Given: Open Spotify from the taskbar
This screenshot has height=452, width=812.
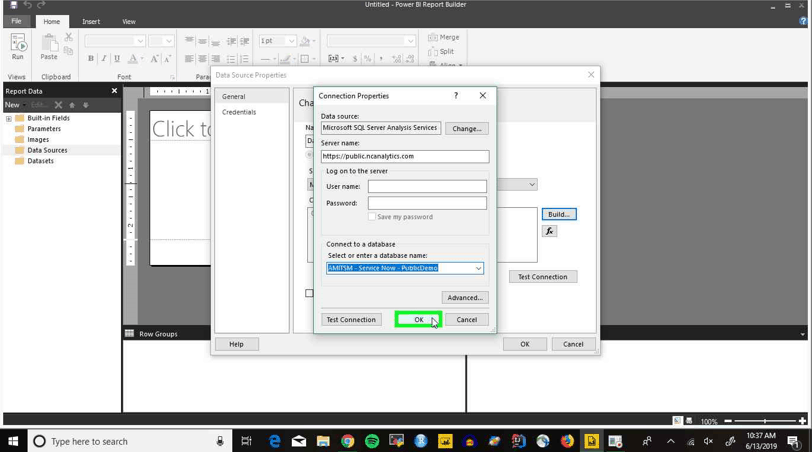Looking at the screenshot, I should (372, 441).
